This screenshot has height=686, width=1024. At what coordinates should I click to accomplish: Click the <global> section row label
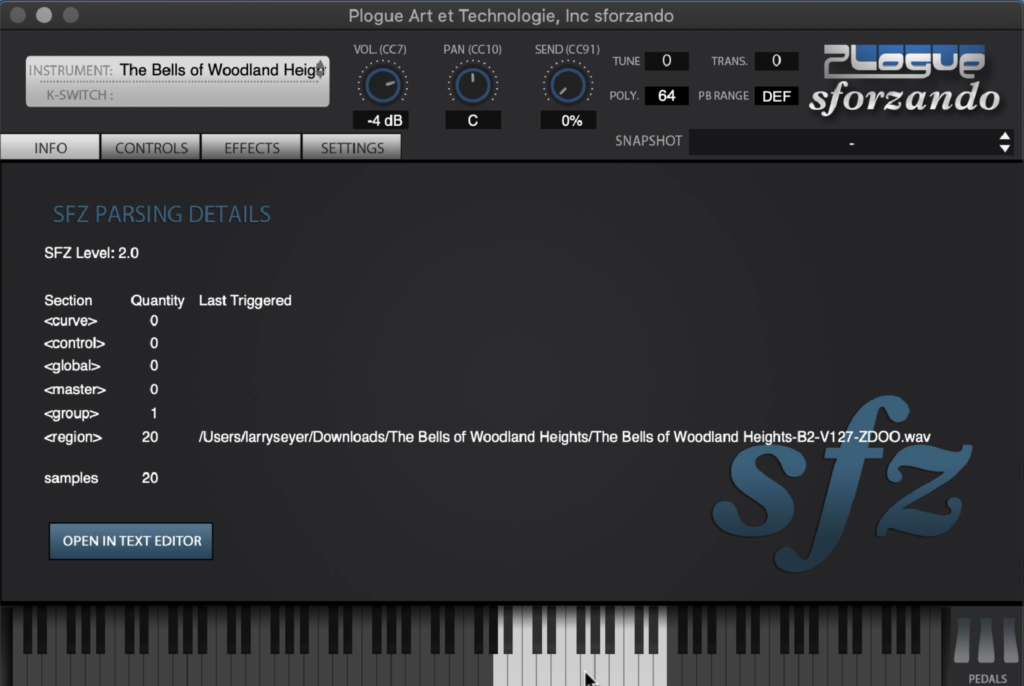pyautogui.click(x=72, y=366)
